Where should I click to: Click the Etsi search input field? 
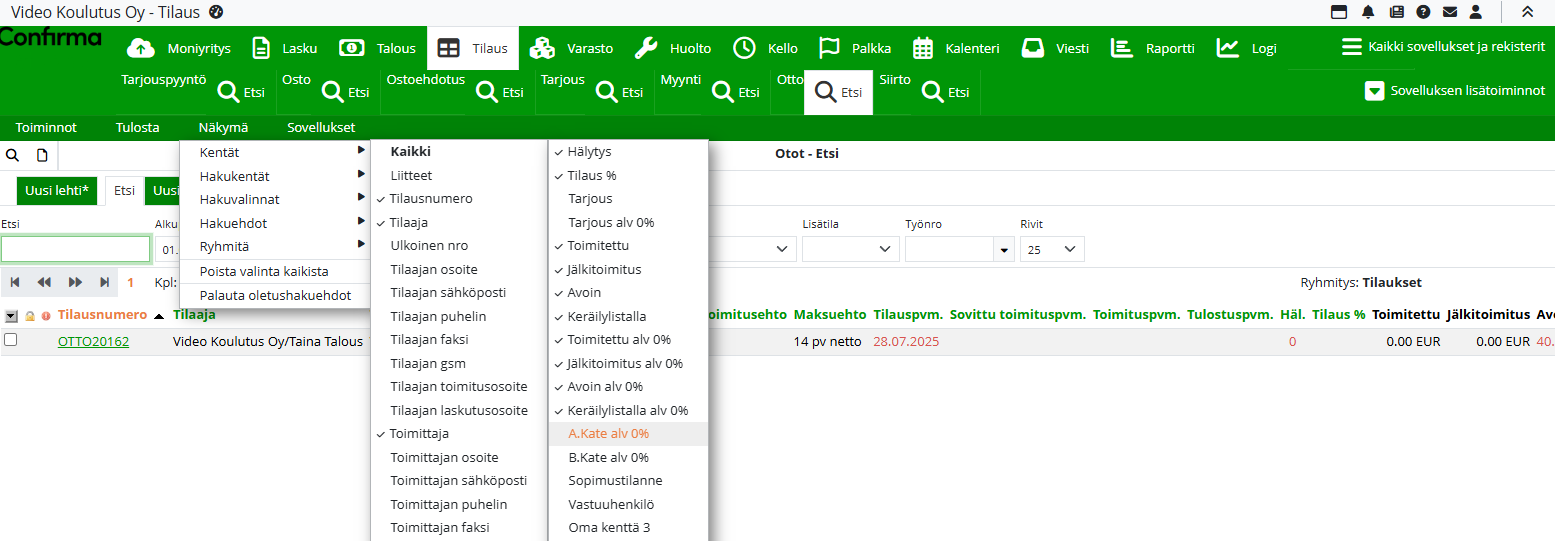click(x=76, y=249)
